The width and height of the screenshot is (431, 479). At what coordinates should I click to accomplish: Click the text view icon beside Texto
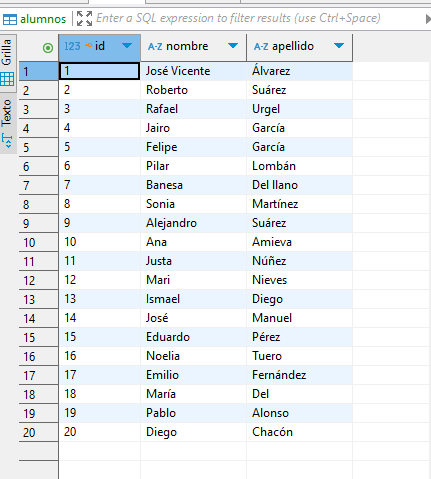pos(7,141)
